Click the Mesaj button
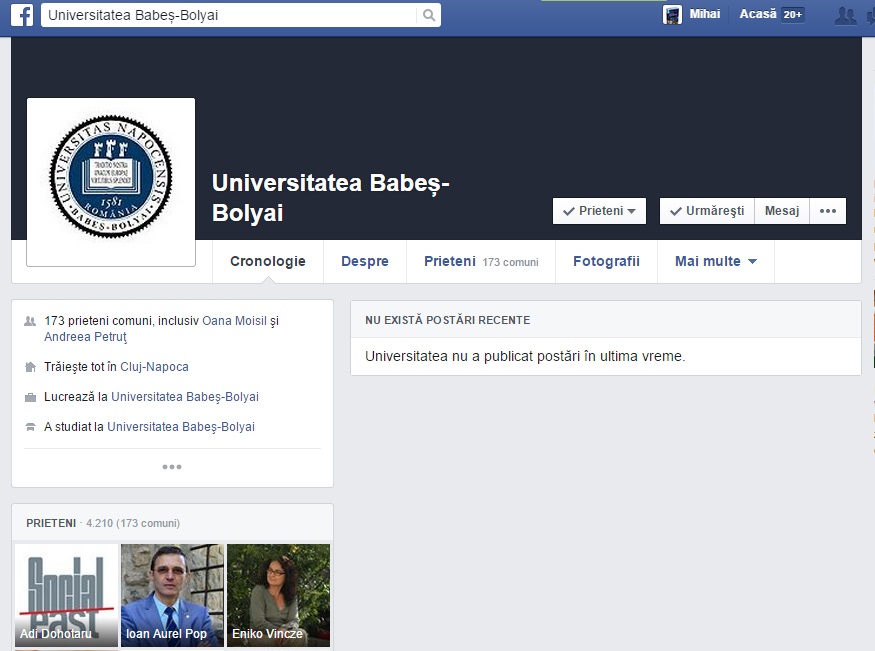875x651 pixels. point(782,211)
